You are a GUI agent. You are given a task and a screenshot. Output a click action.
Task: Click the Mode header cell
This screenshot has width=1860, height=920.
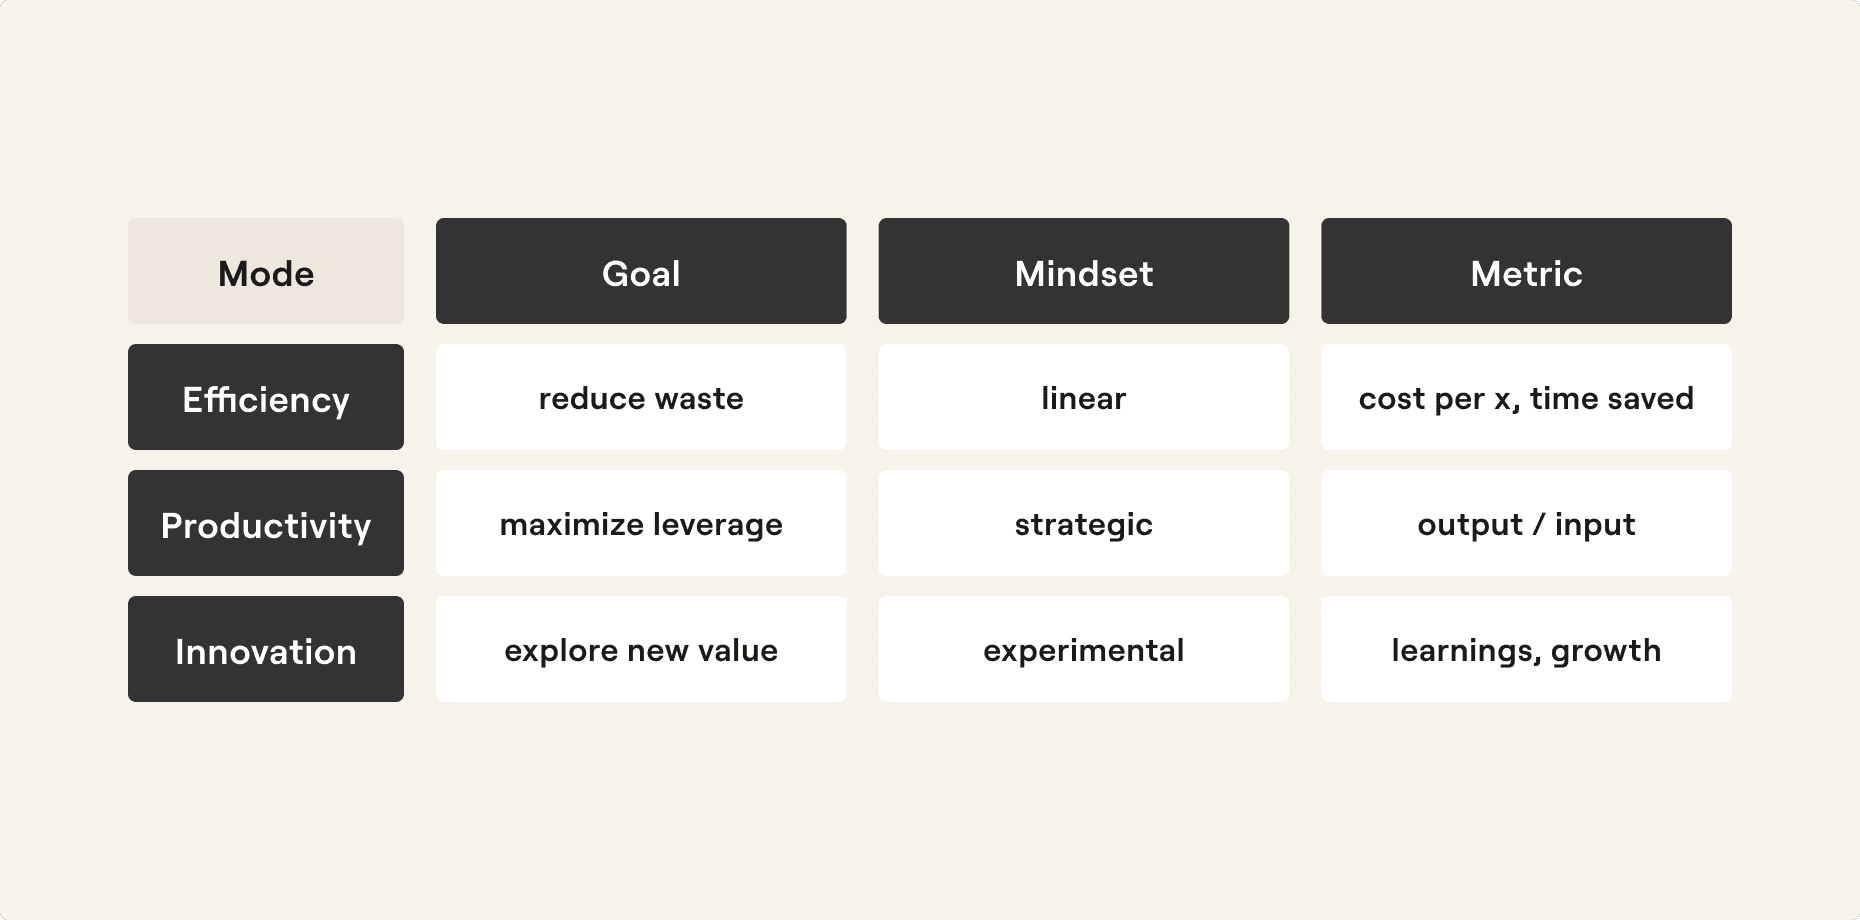tap(266, 271)
